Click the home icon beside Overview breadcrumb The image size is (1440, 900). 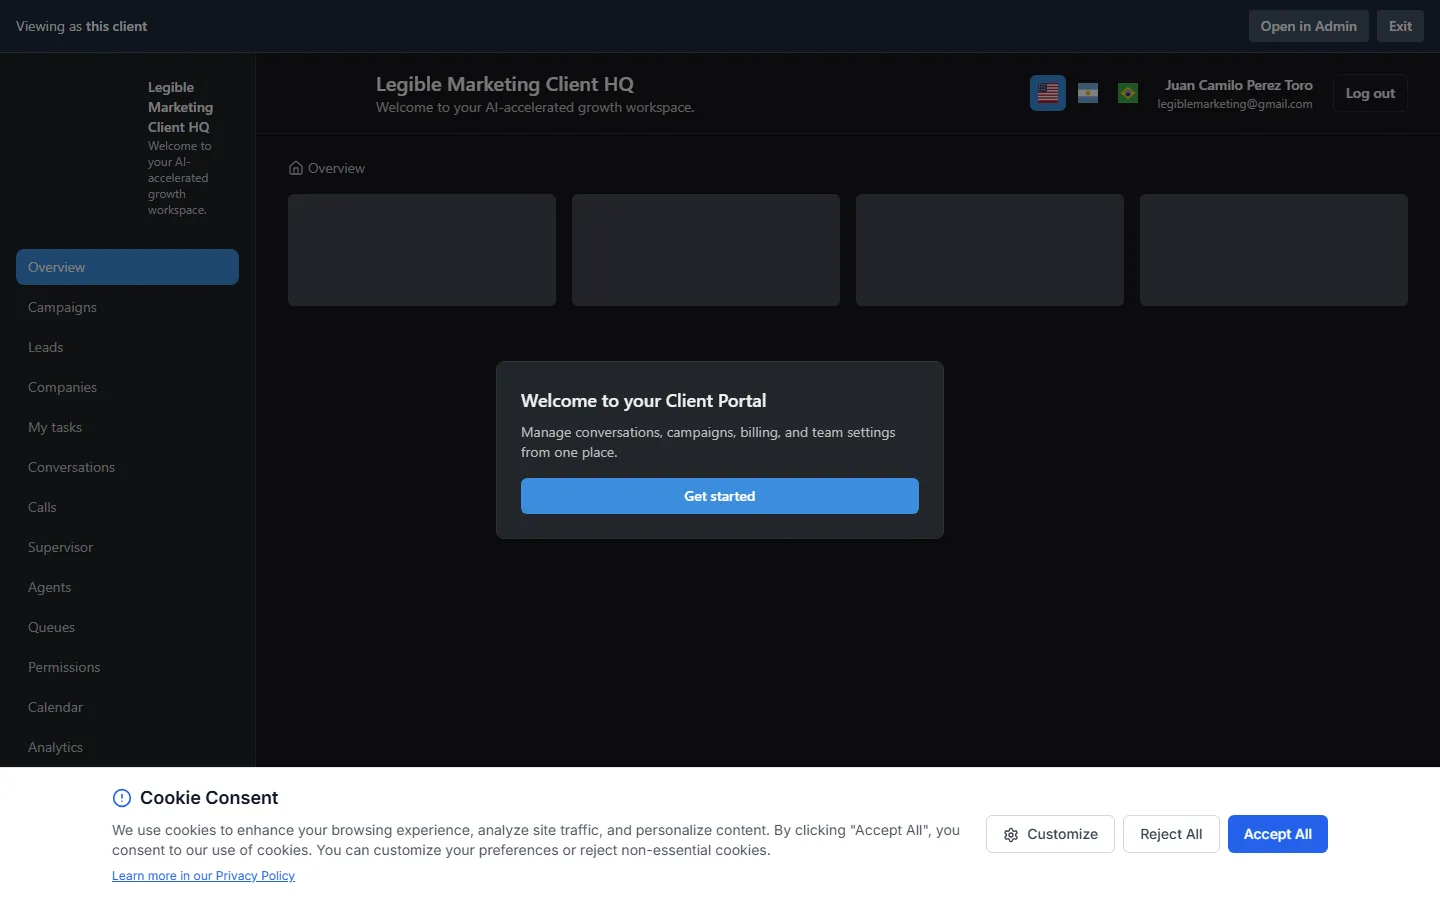point(296,168)
